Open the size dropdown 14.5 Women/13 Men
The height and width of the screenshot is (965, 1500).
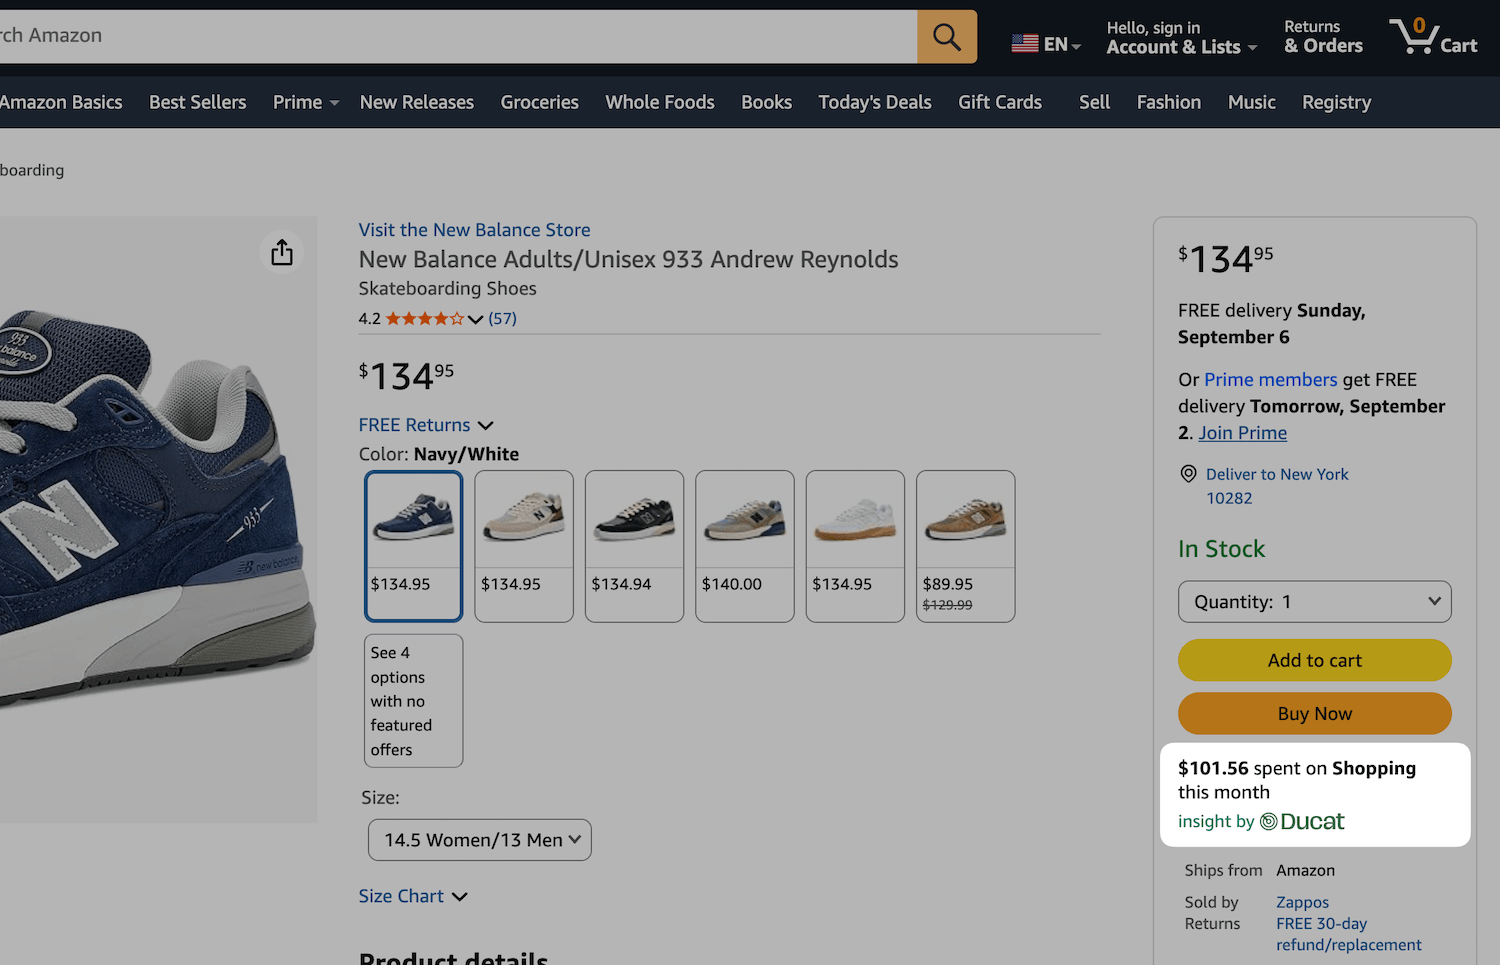[x=480, y=840]
